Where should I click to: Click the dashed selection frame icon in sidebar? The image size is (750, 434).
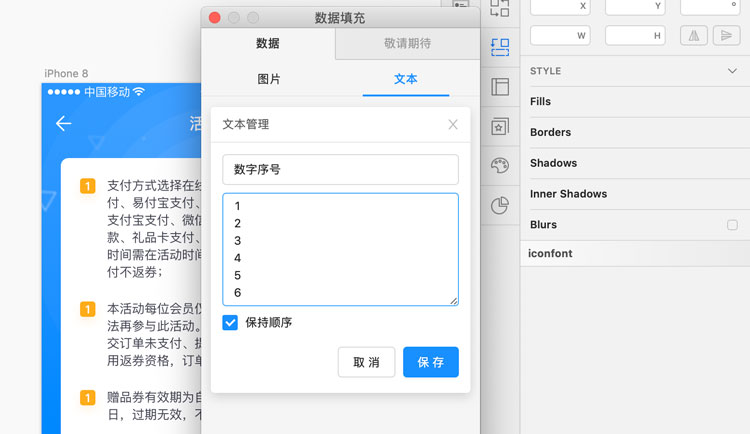point(500,46)
